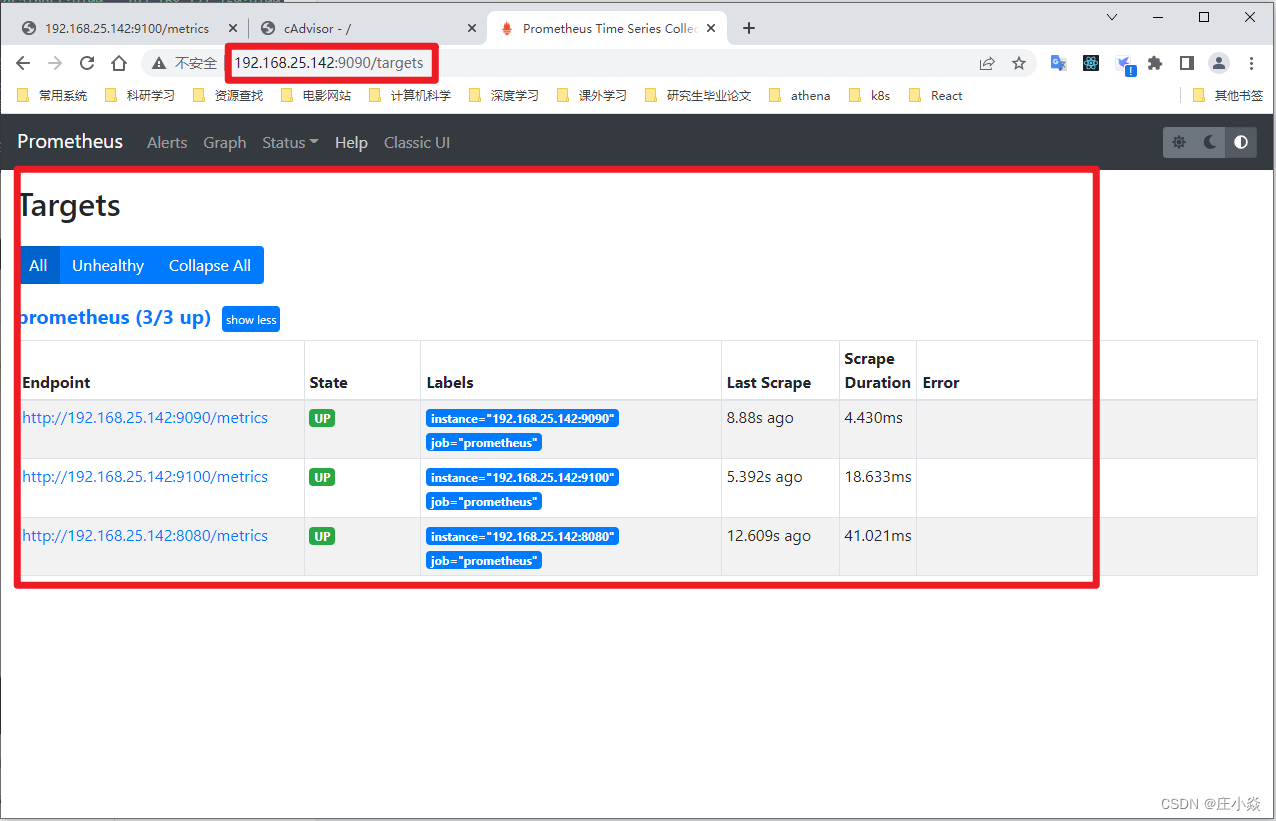
Task: Select the All targets filter
Action: 38,265
